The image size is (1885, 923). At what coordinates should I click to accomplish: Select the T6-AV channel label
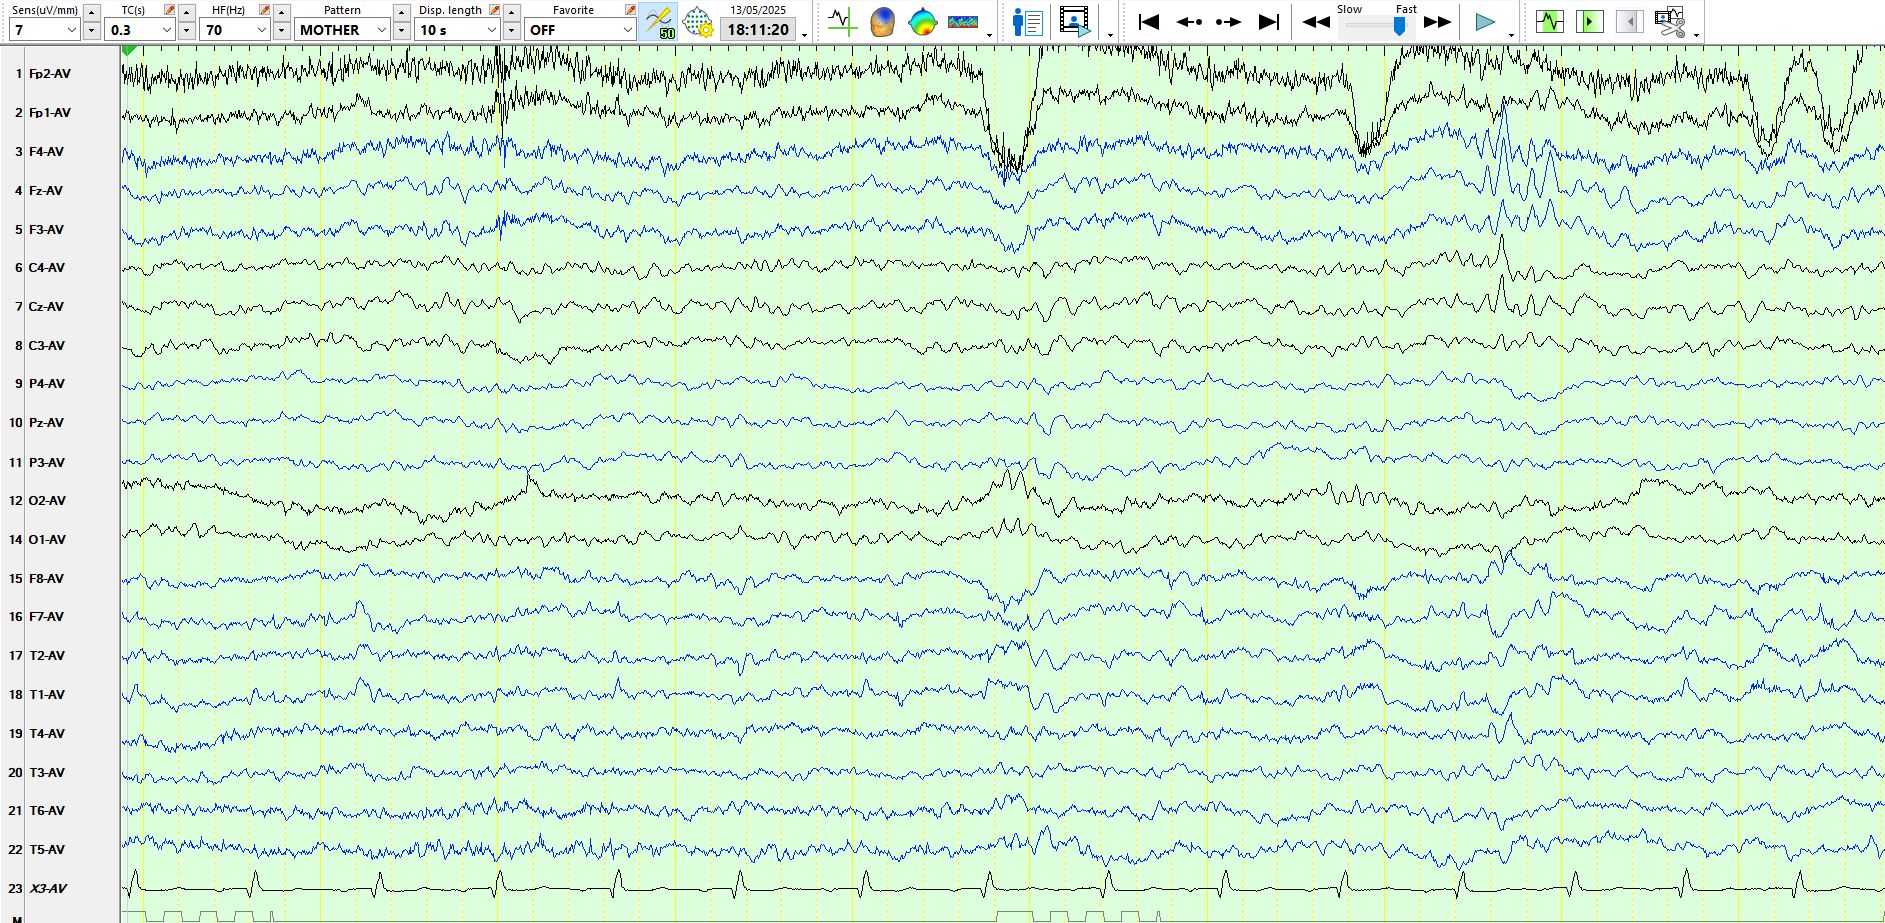coord(47,811)
